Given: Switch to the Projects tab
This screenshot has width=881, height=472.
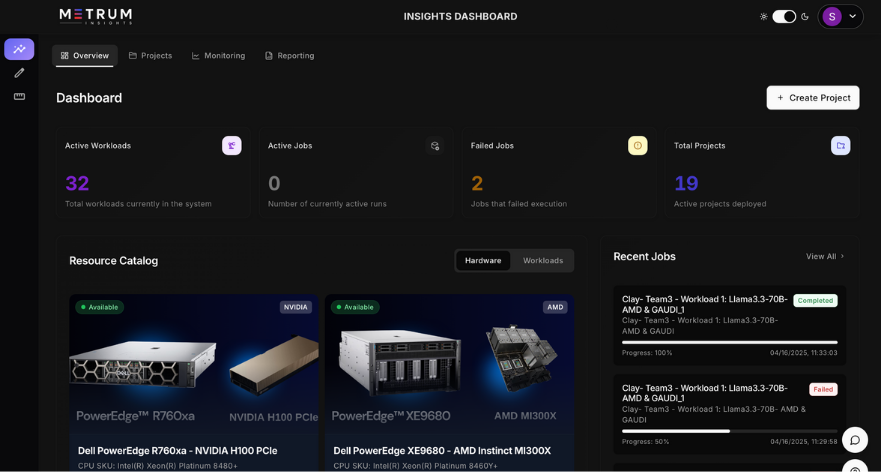Looking at the screenshot, I should [151, 56].
